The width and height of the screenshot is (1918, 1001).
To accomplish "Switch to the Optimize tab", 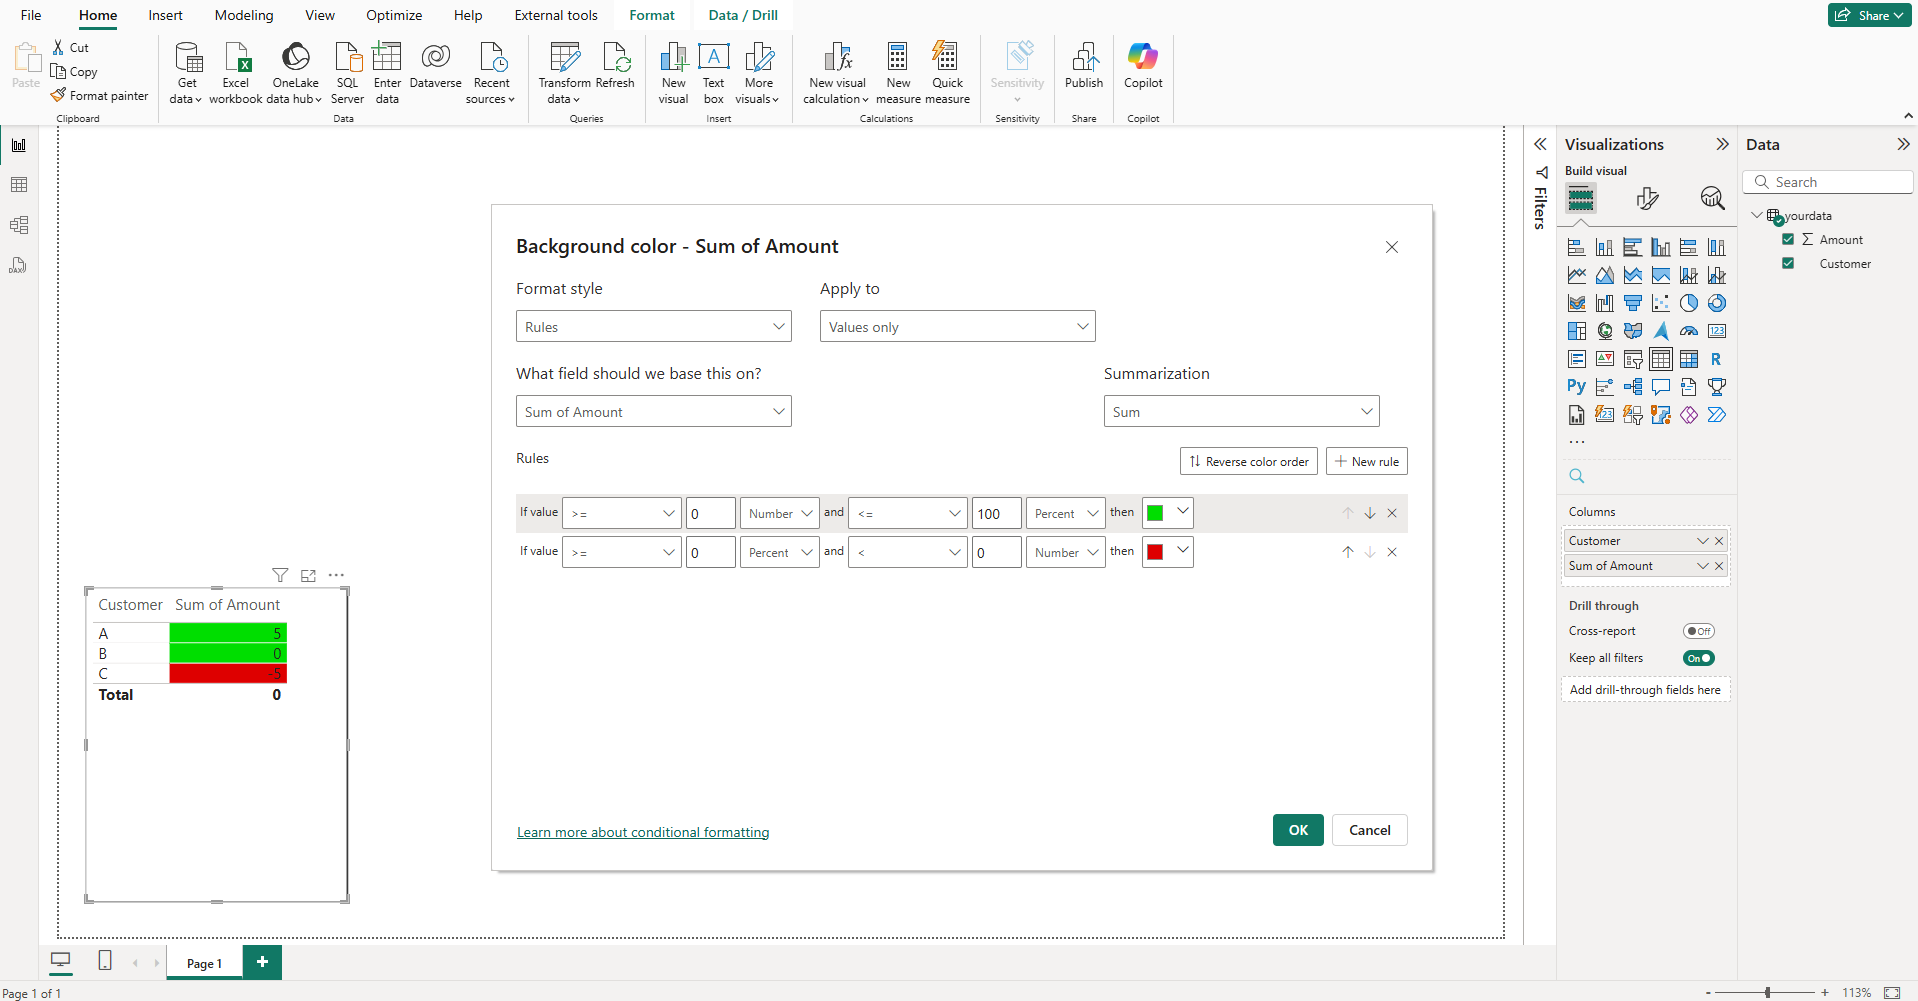I will 394,15.
